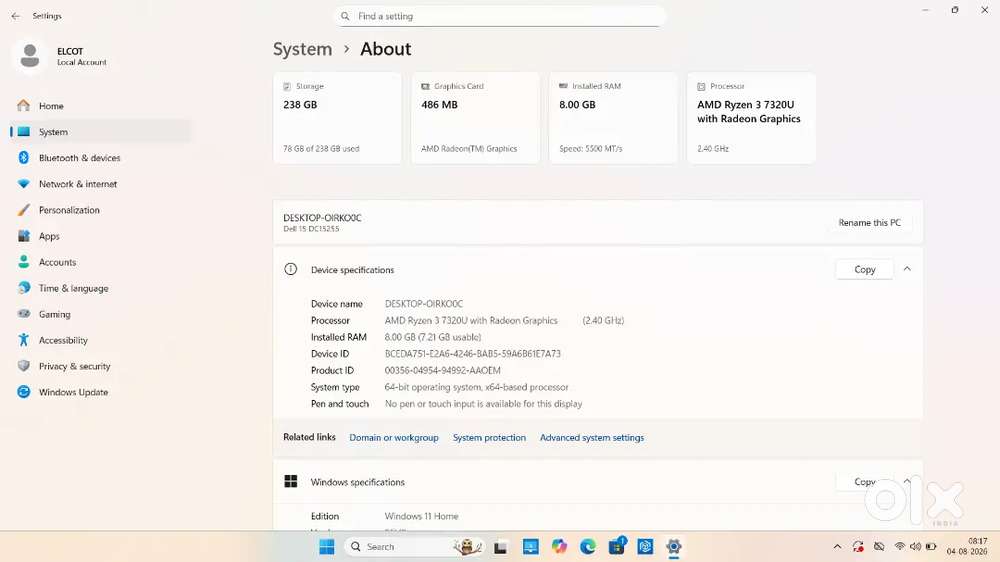
Task: Open Domain or workgroup link
Action: 393,438
